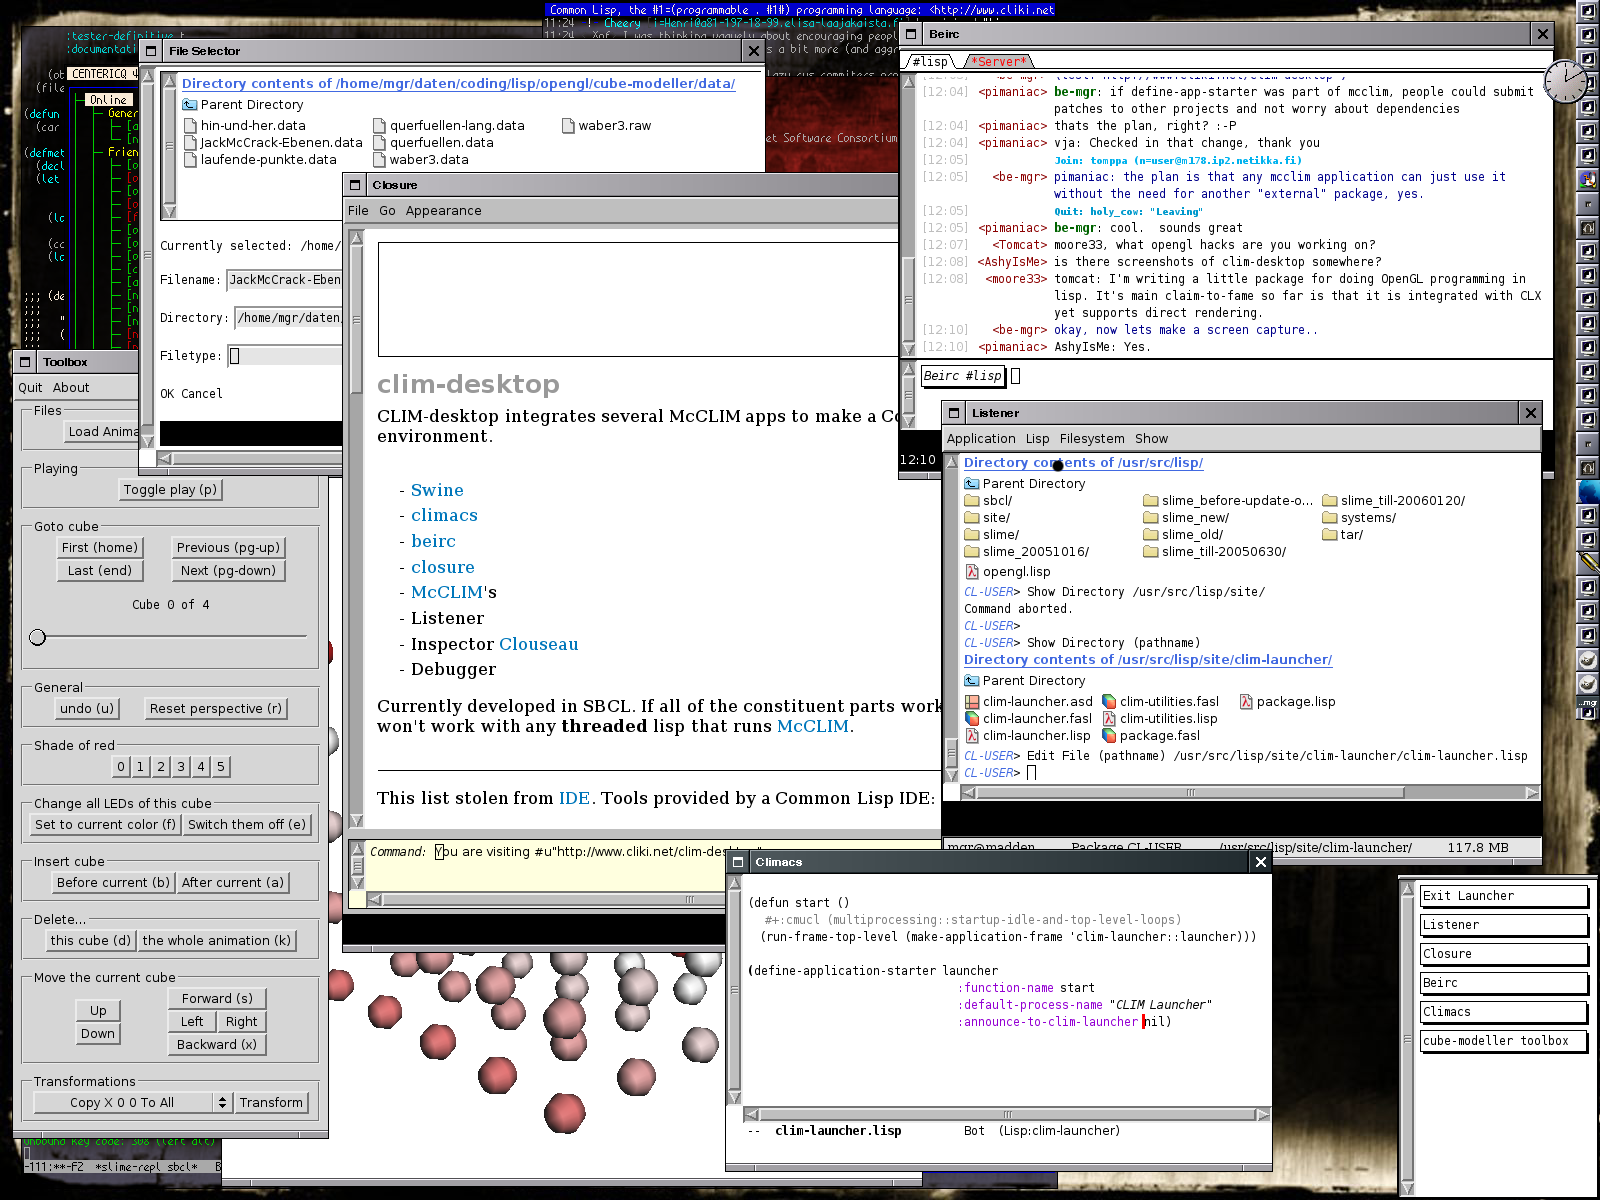Click the whole animation (k) delete button
The width and height of the screenshot is (1600, 1200).
pos(216,940)
